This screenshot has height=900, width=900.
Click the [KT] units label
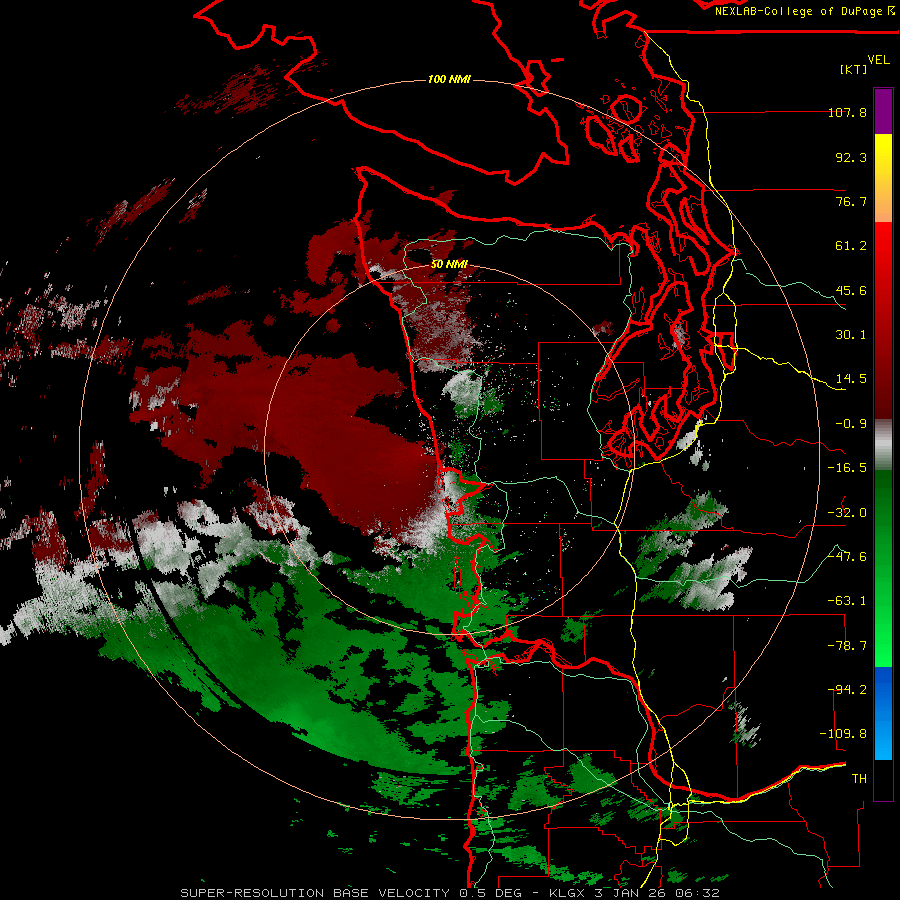pyautogui.click(x=853, y=69)
